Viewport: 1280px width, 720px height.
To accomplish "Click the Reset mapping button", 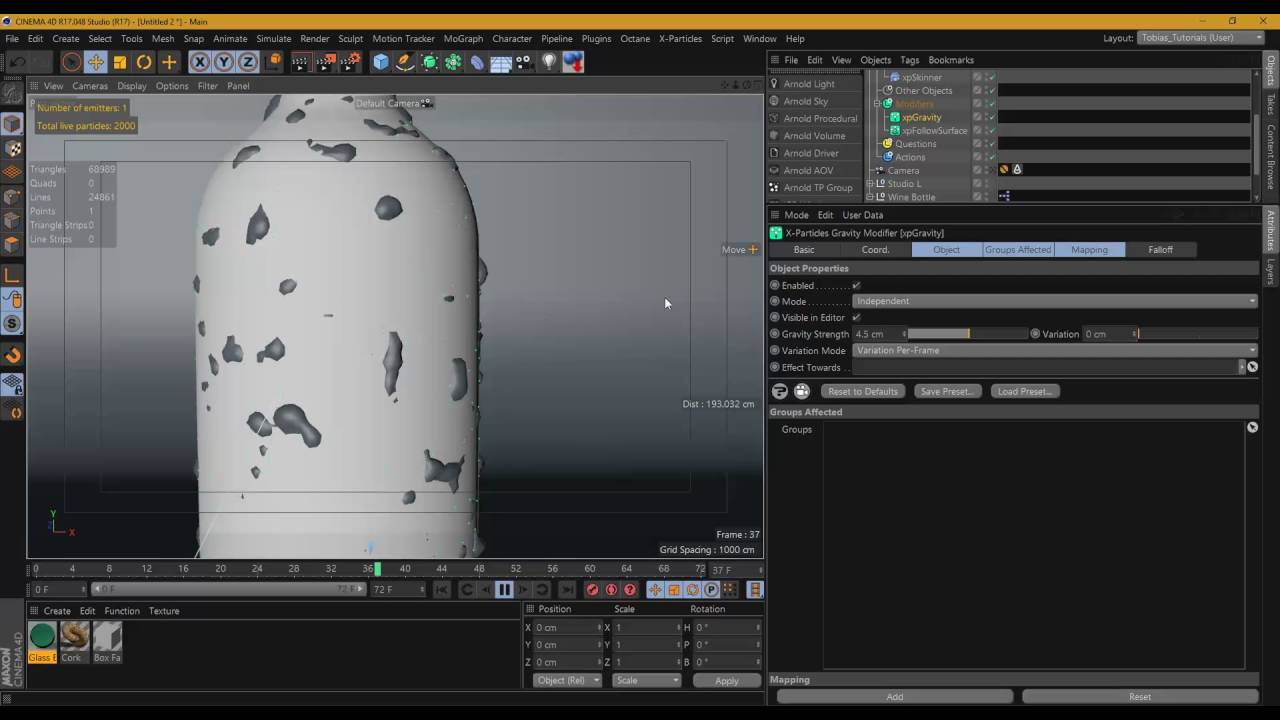I will pyautogui.click(x=1139, y=697).
